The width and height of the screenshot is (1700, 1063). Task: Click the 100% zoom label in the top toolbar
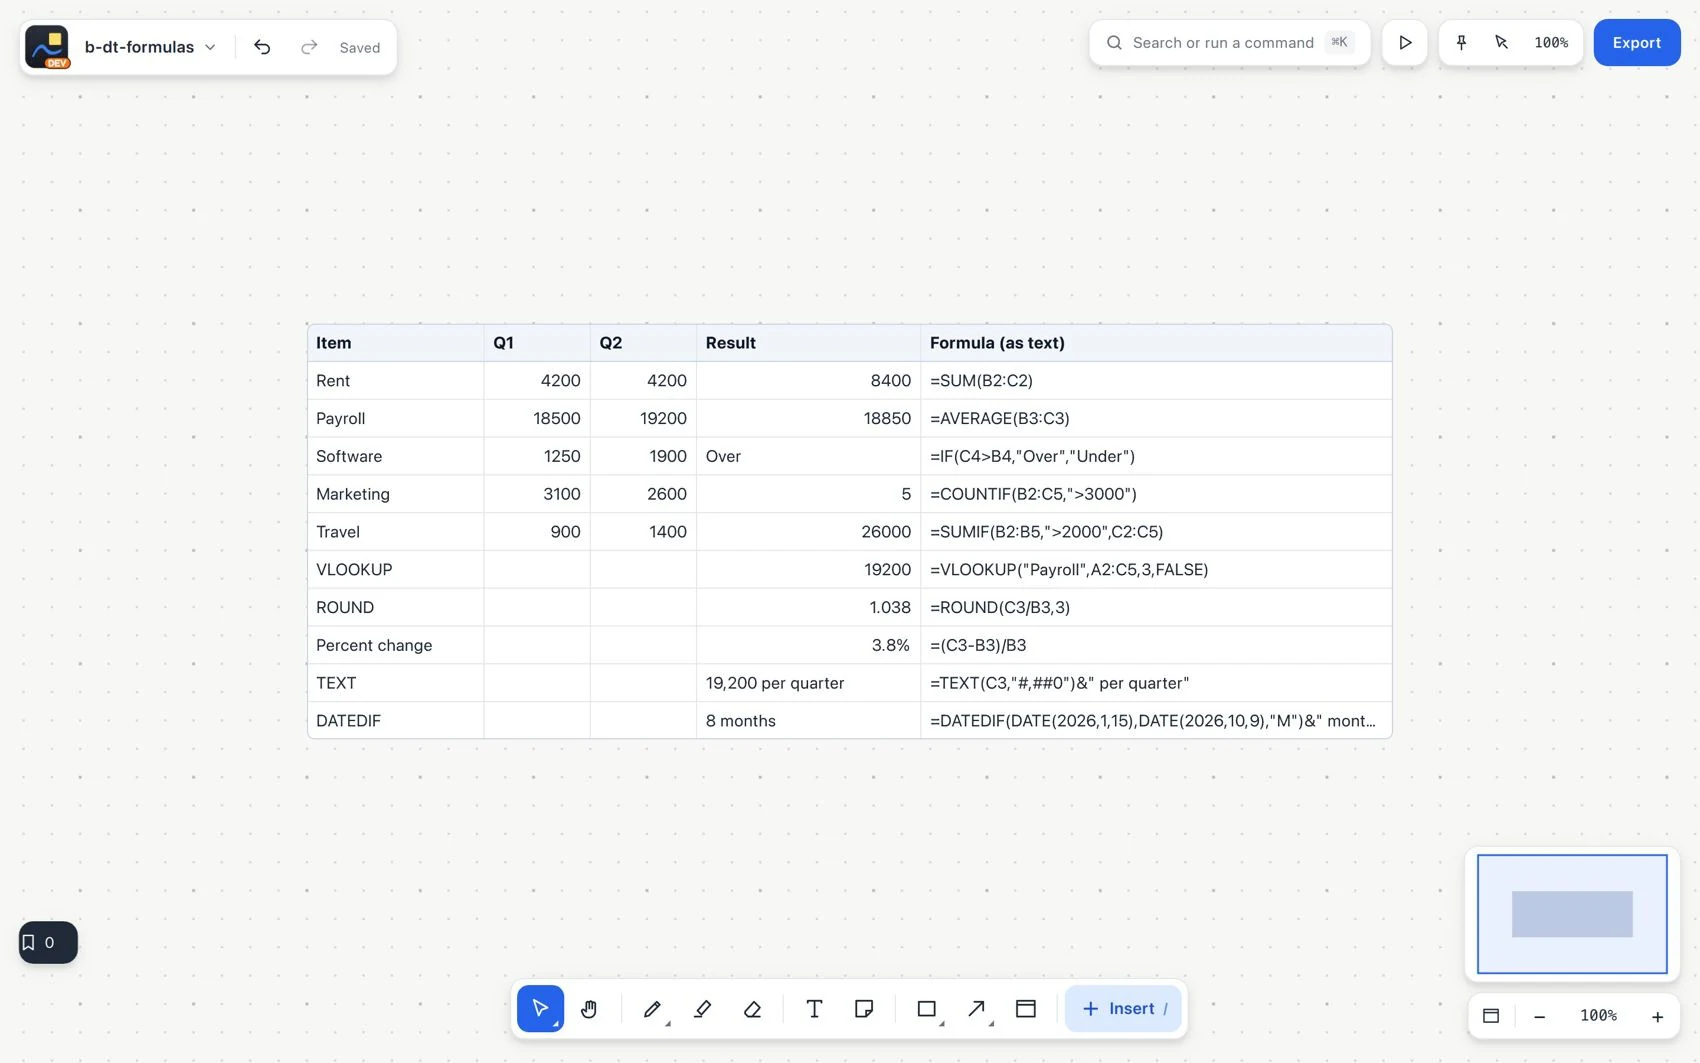(1551, 43)
